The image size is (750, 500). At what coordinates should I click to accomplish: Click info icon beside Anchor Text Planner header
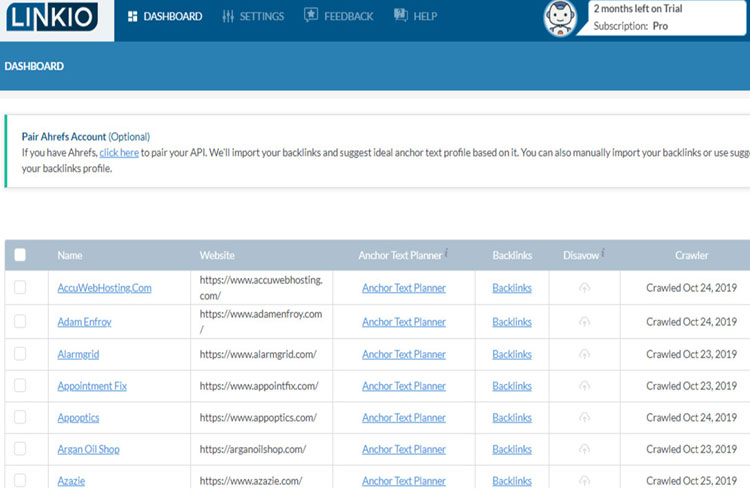coord(446,252)
